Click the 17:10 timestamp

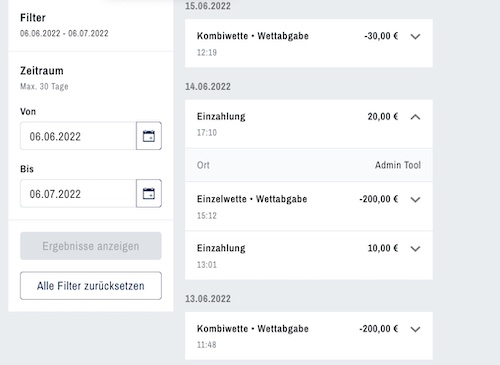pyautogui.click(x=207, y=133)
